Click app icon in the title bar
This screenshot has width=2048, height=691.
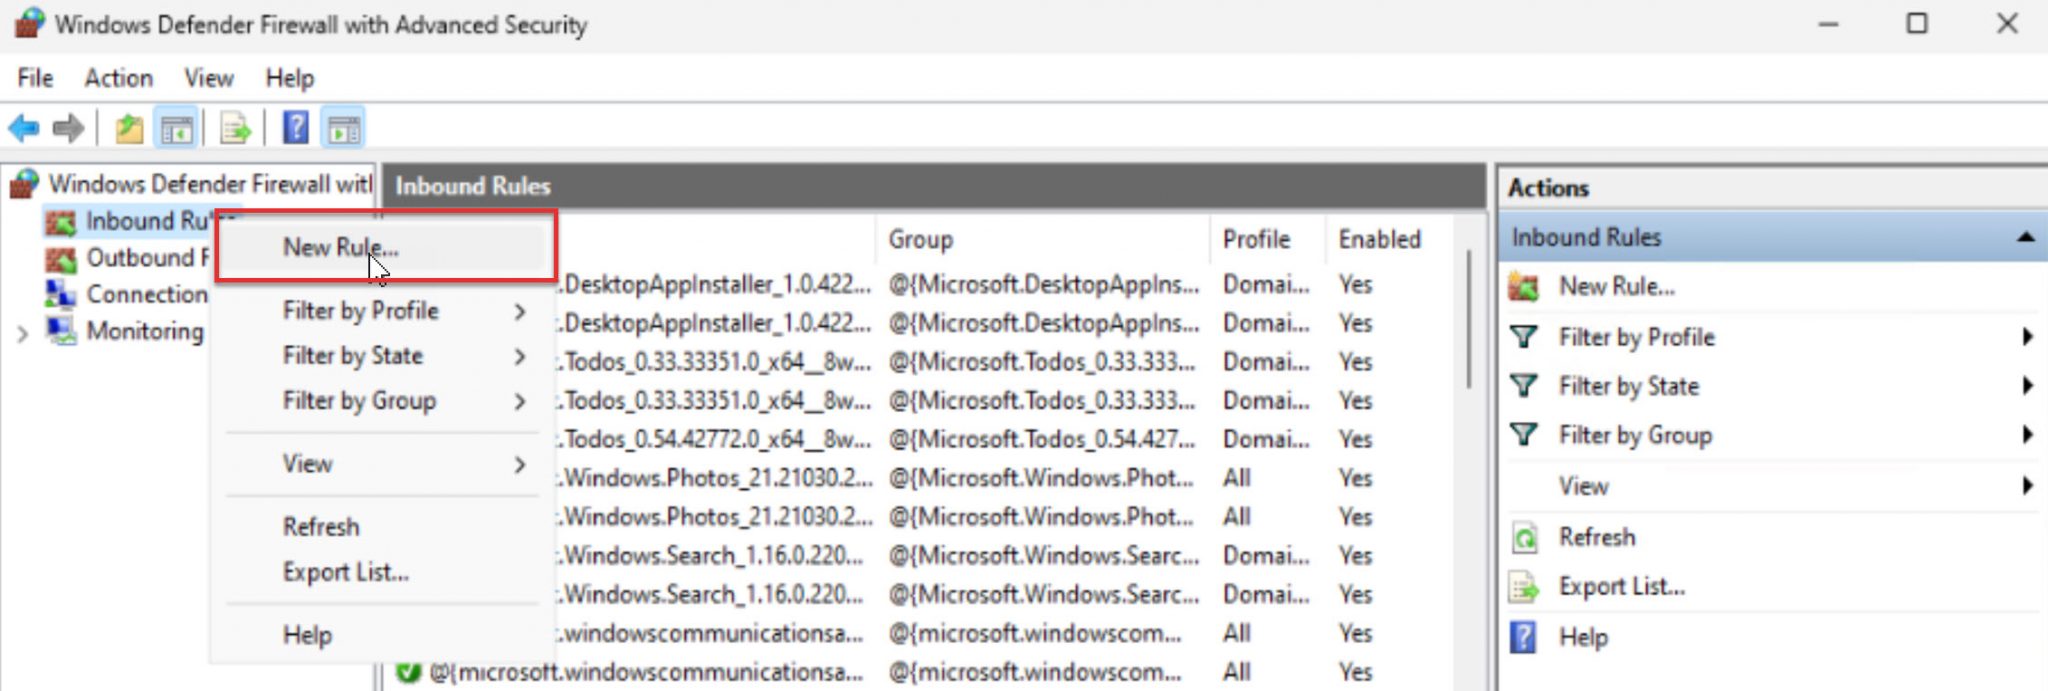pos(29,23)
